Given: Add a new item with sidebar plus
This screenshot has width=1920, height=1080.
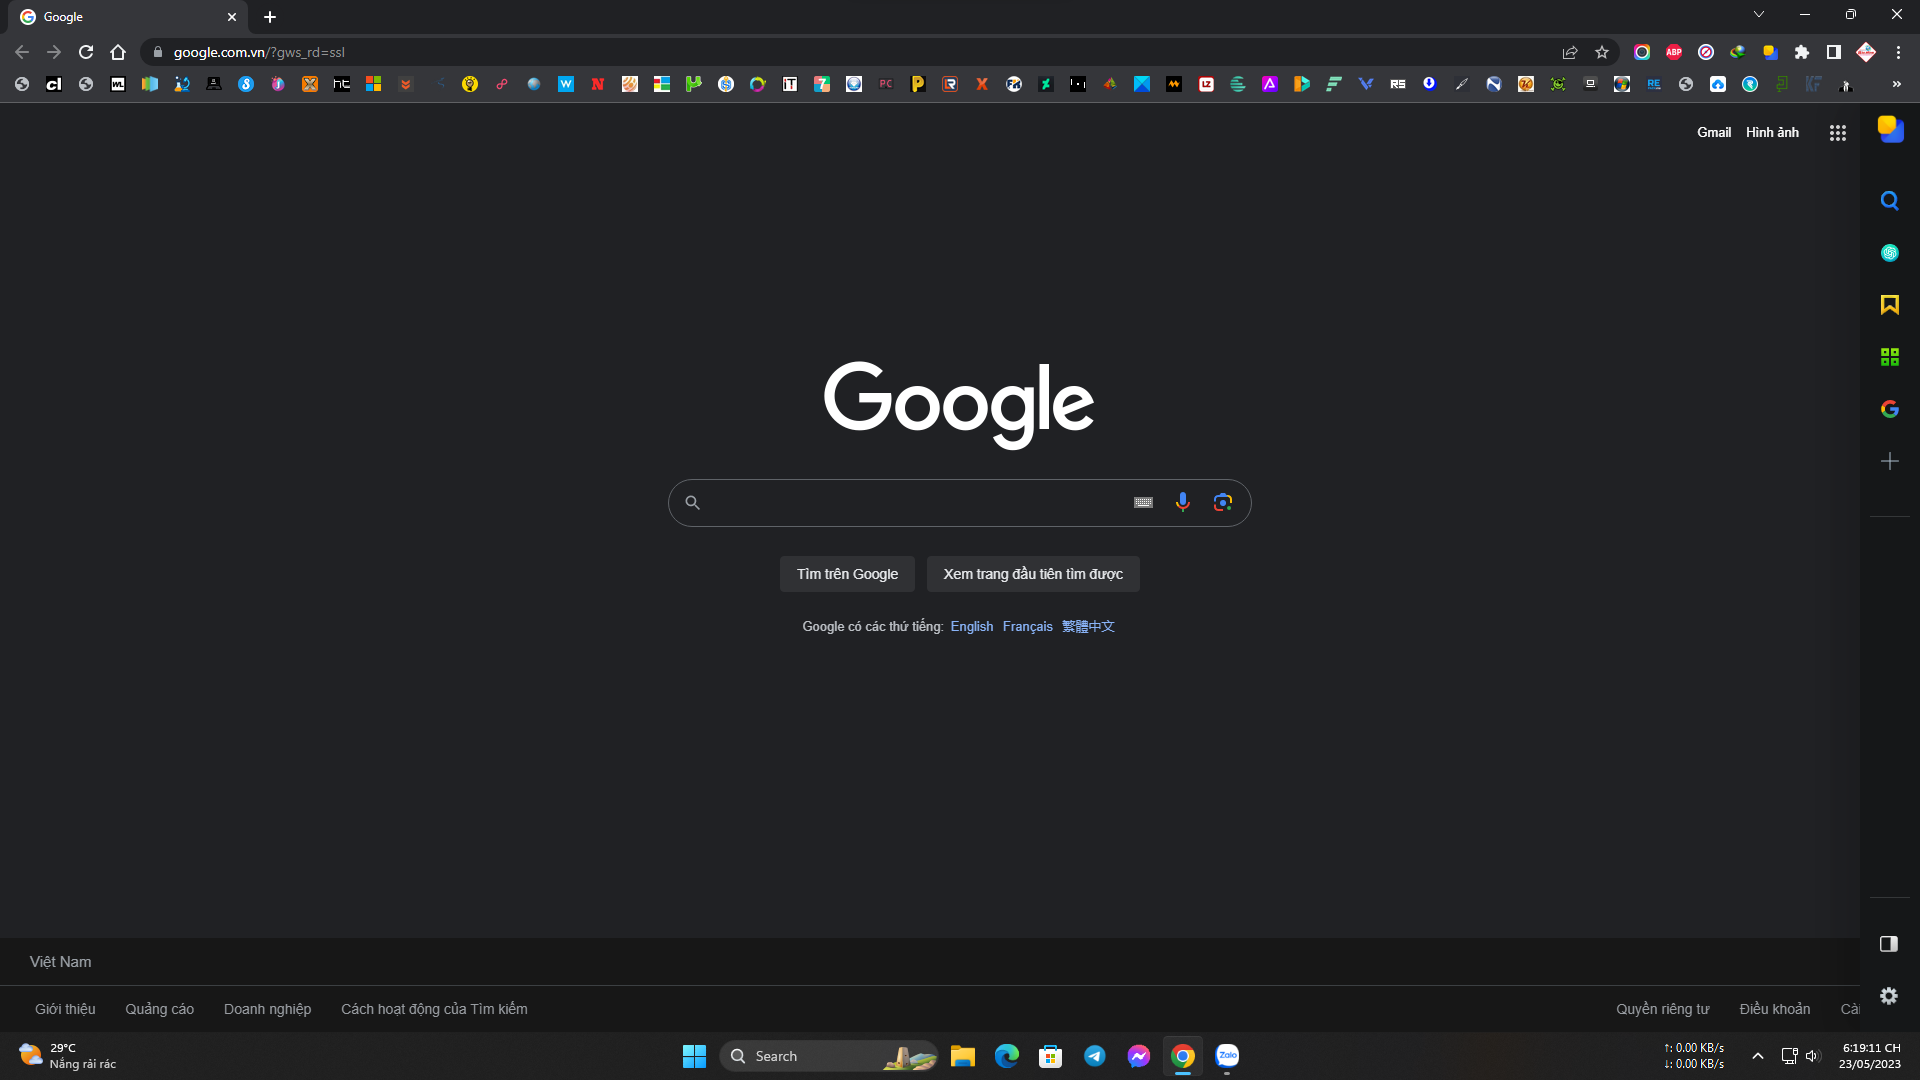Looking at the screenshot, I should click(x=1889, y=461).
